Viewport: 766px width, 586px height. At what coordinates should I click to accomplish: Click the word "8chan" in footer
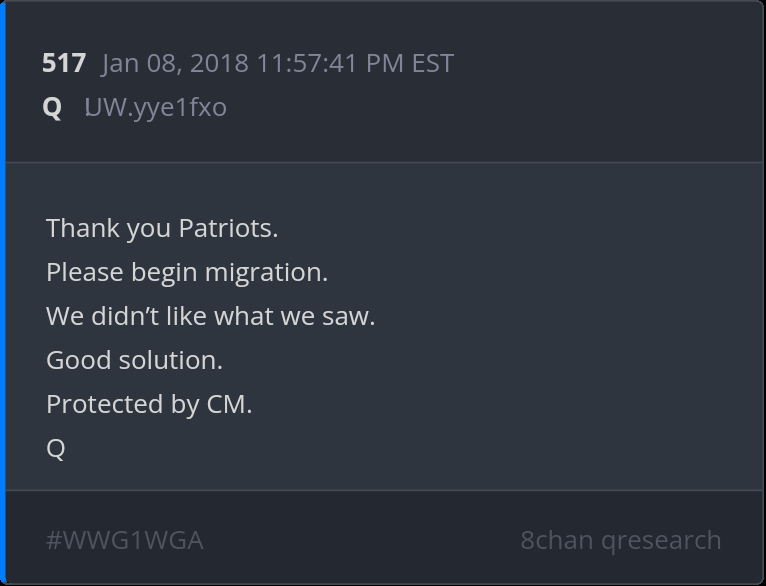[x=556, y=540]
